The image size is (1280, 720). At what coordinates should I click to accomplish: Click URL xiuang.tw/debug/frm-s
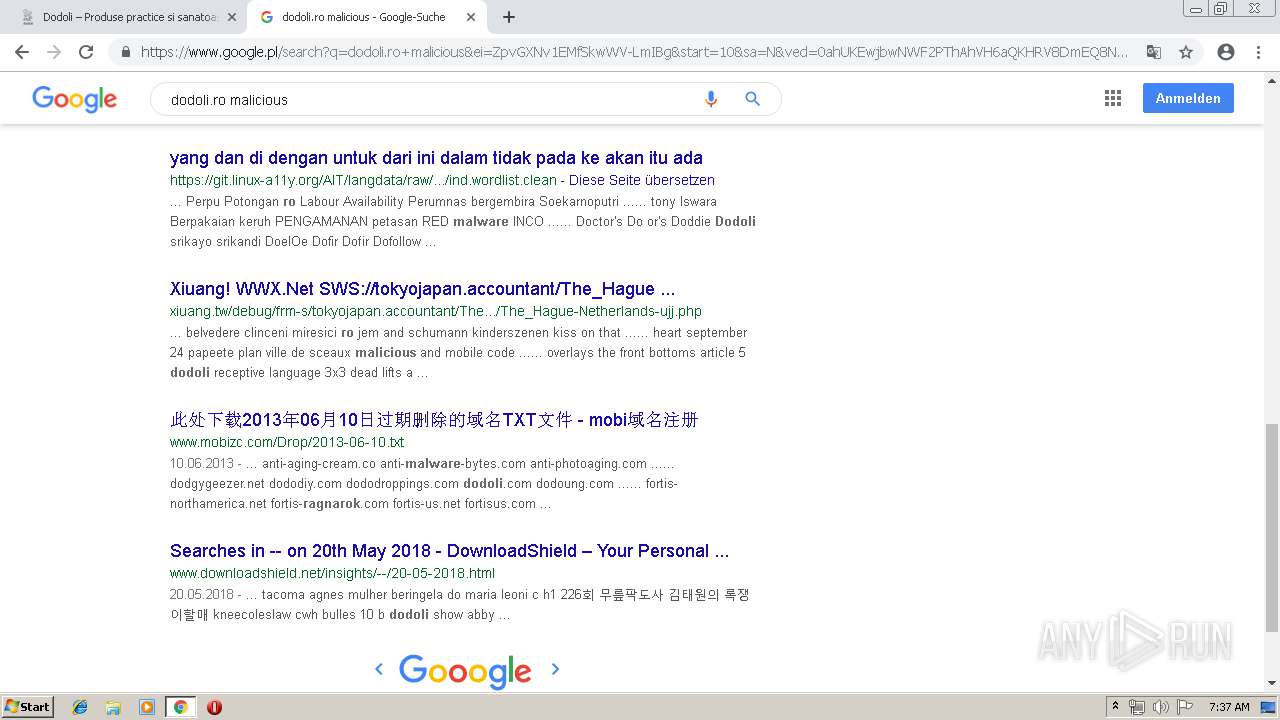(436, 311)
